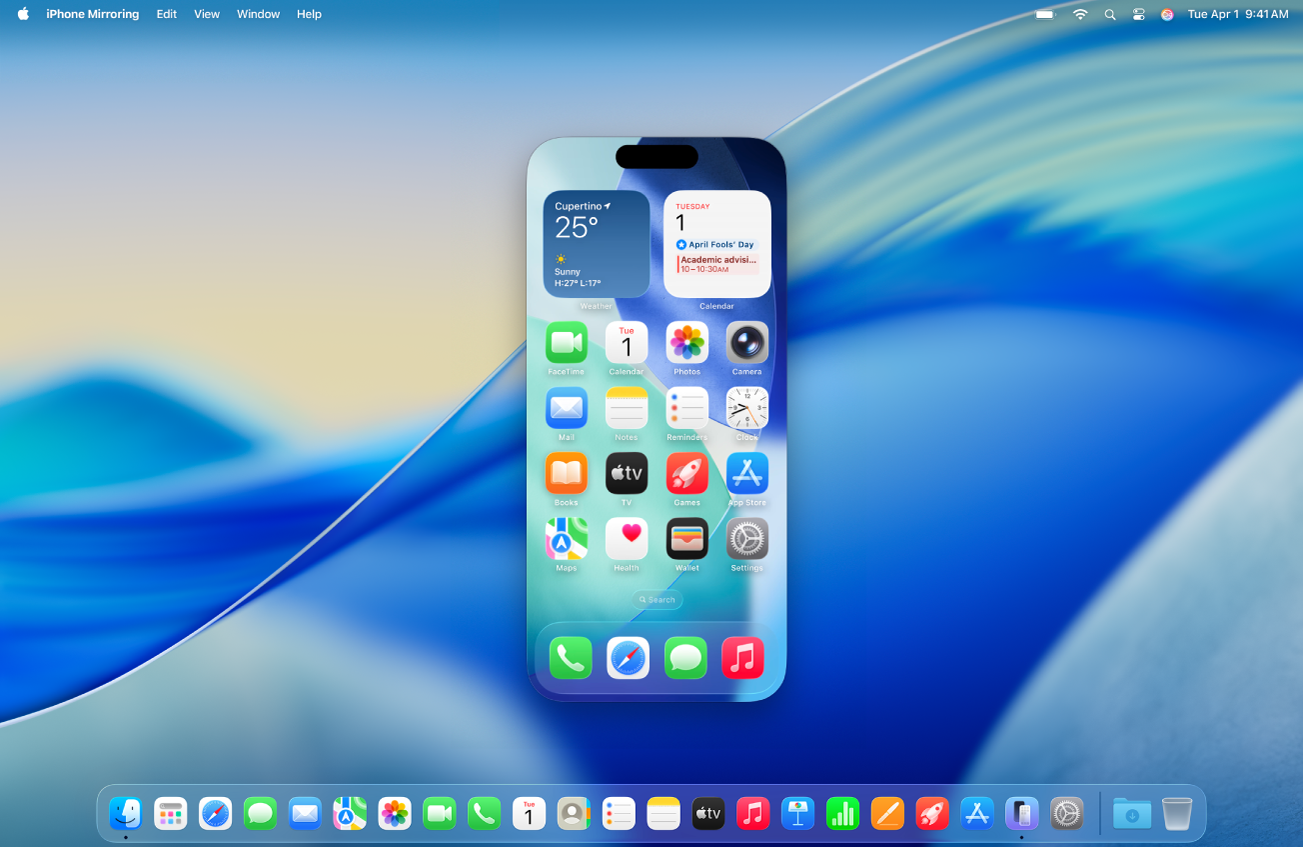This screenshot has height=849, width=1303.
Task: Open Health on the iPhone home screen
Action: pyautogui.click(x=626, y=540)
